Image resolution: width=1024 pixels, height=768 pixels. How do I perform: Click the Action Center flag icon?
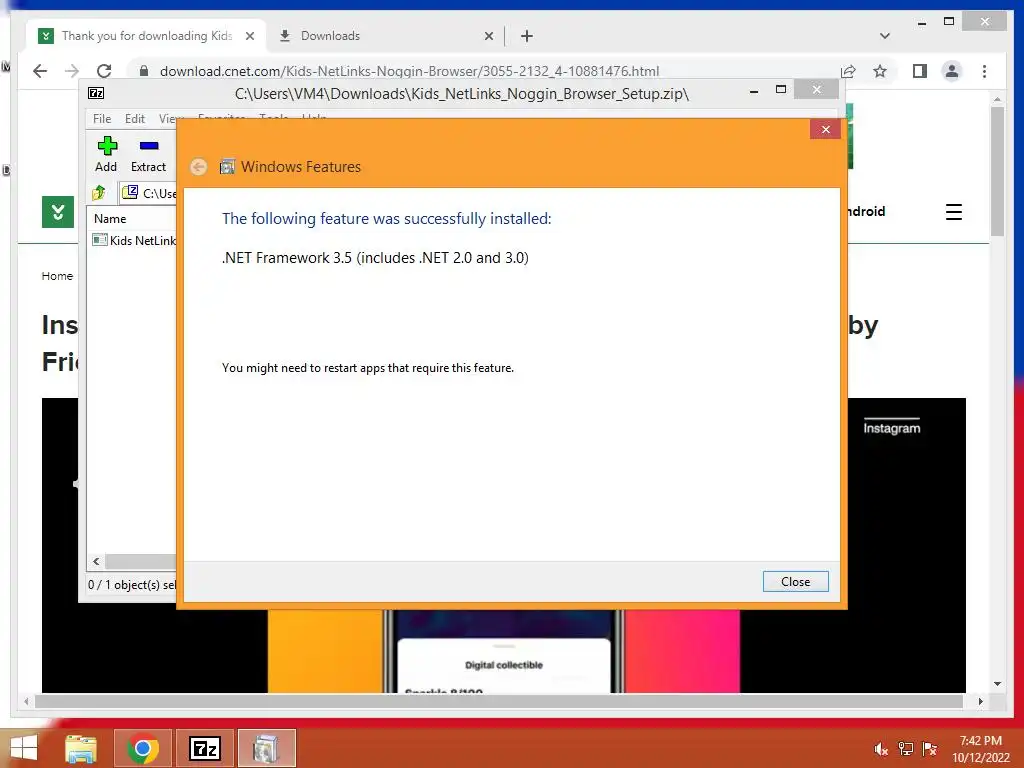point(929,749)
